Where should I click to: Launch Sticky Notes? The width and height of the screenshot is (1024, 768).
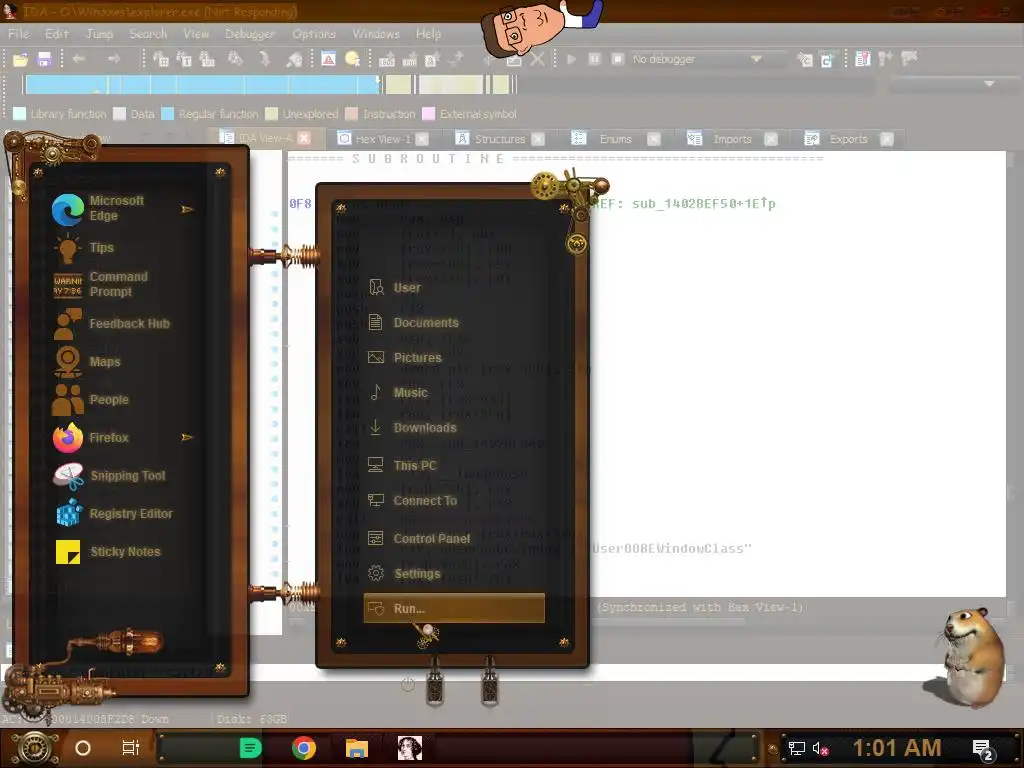pos(120,552)
